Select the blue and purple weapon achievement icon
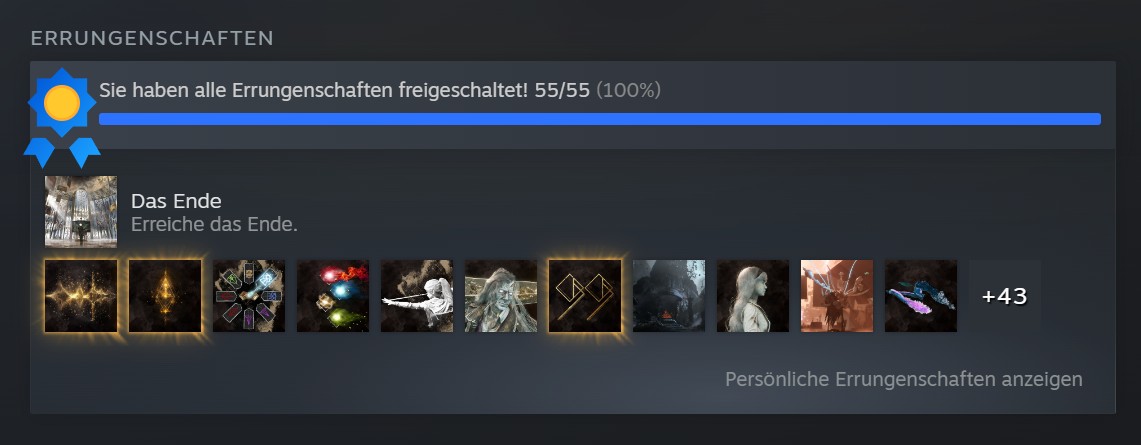This screenshot has height=445, width=1141. [x=921, y=296]
